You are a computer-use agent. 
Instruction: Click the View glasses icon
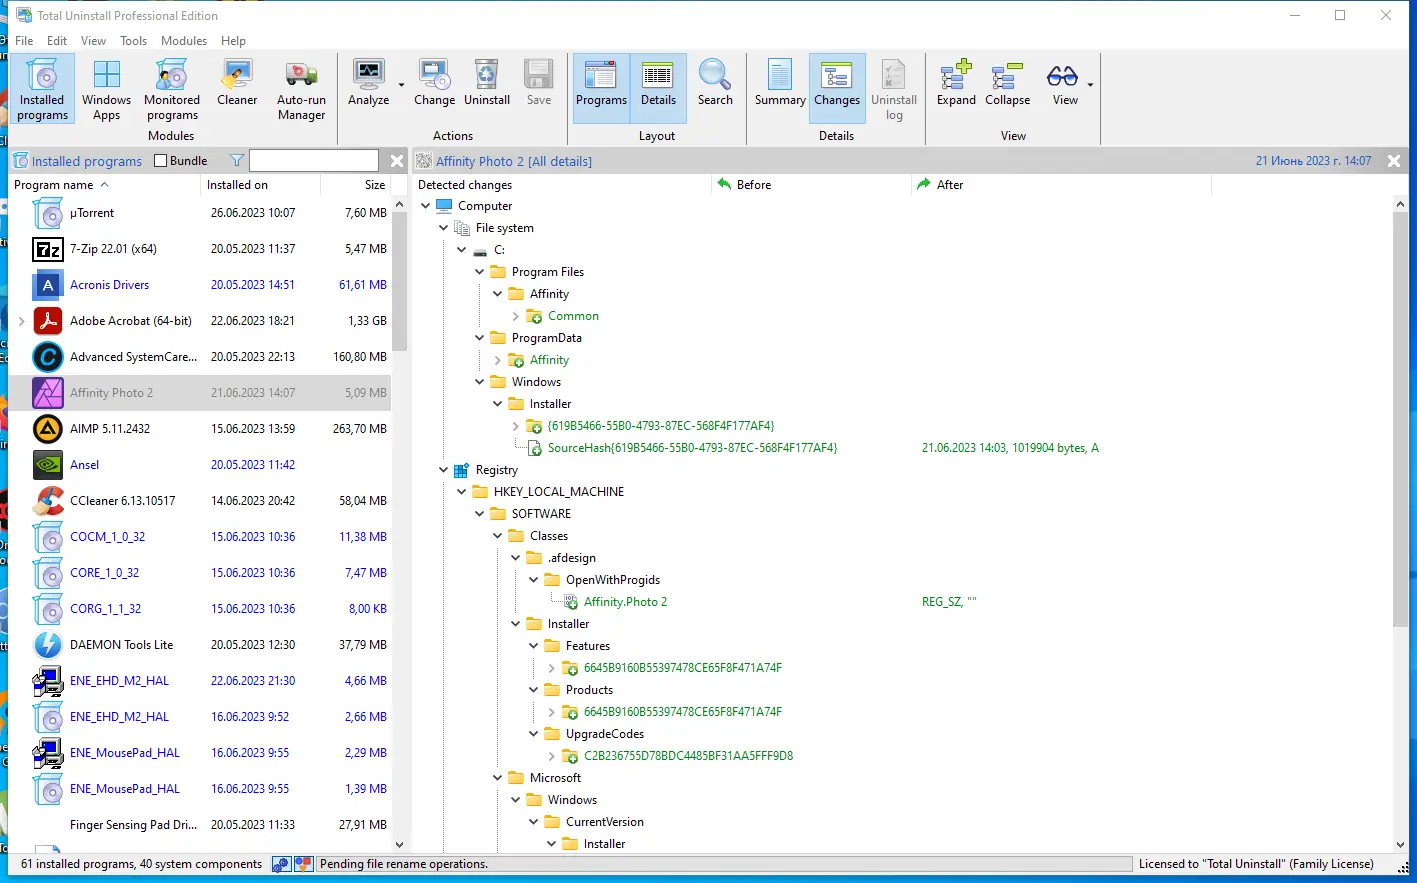[1062, 76]
